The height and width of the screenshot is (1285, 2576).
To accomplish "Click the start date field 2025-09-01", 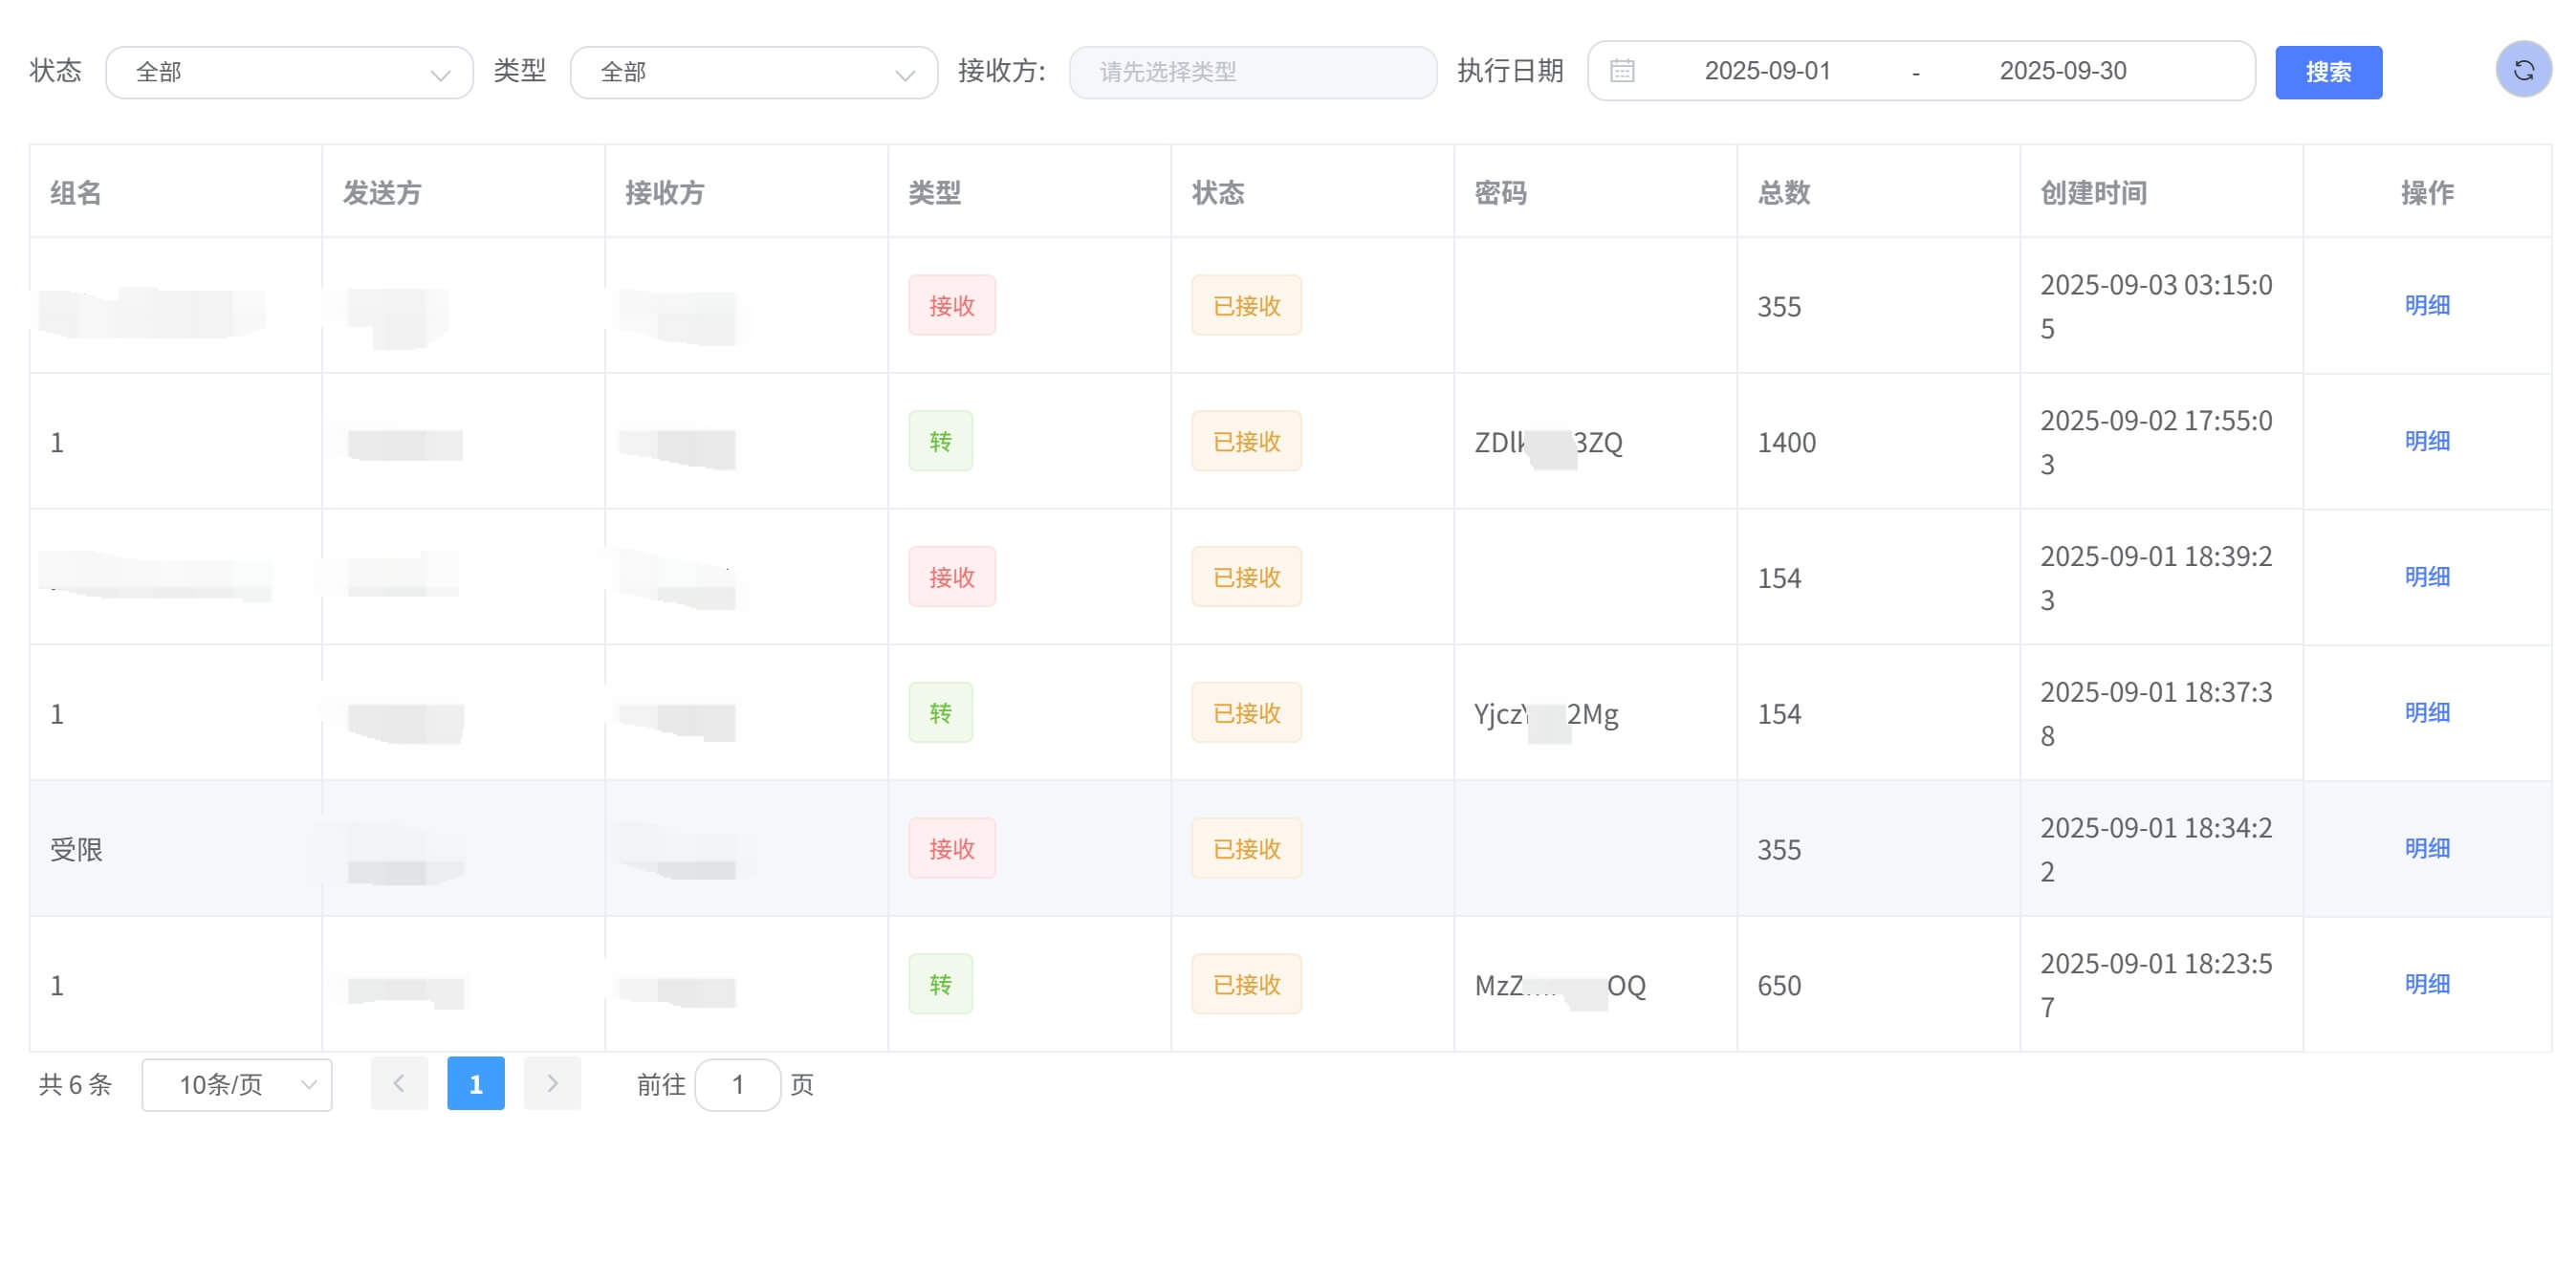I will click(x=1770, y=70).
